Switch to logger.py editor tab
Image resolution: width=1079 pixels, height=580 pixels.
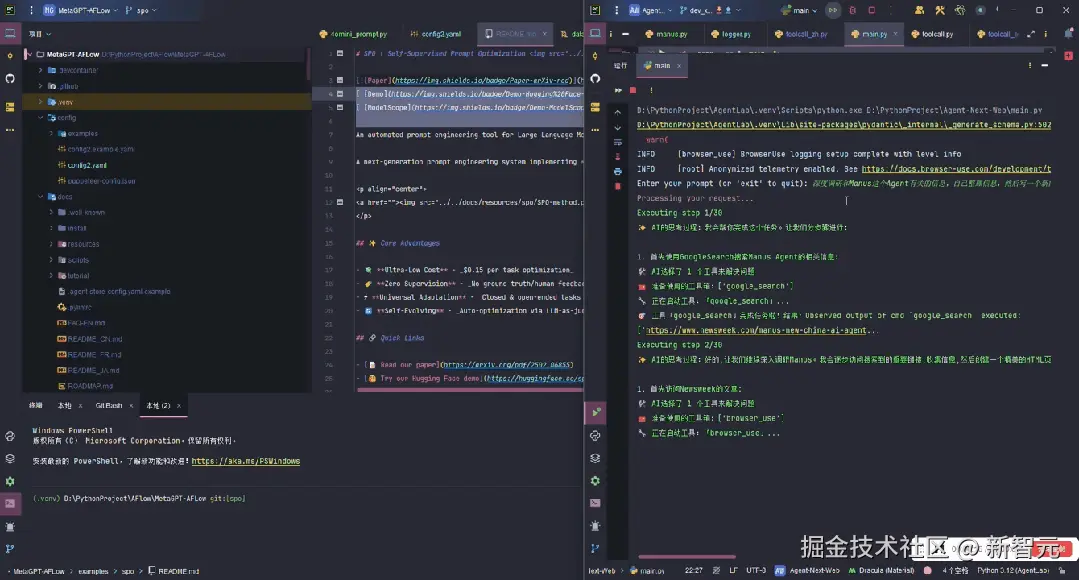(x=731, y=34)
